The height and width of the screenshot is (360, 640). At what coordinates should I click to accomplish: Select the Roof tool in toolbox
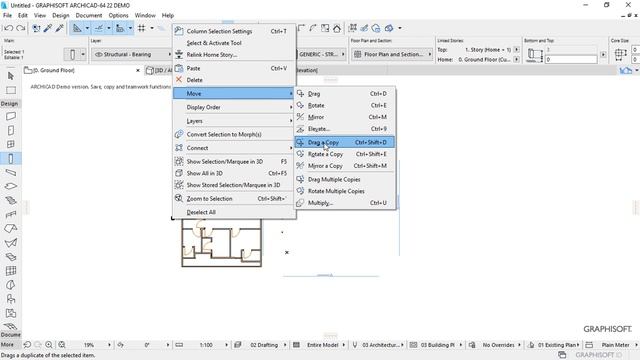click(x=11, y=229)
